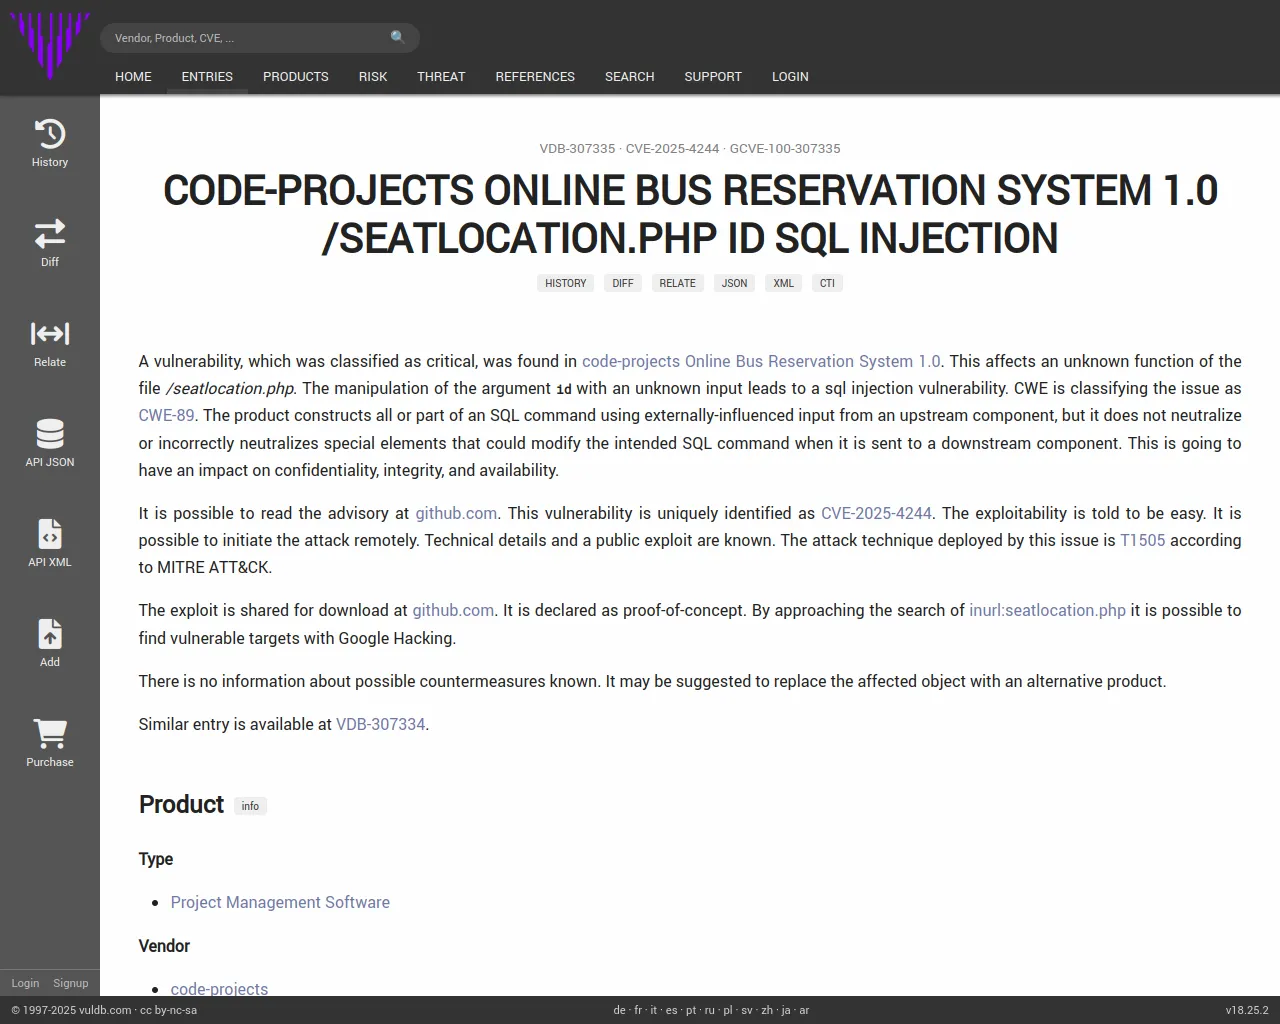Open the Diff sidebar icon
Viewport: 1280px width, 1024px height.
click(50, 234)
